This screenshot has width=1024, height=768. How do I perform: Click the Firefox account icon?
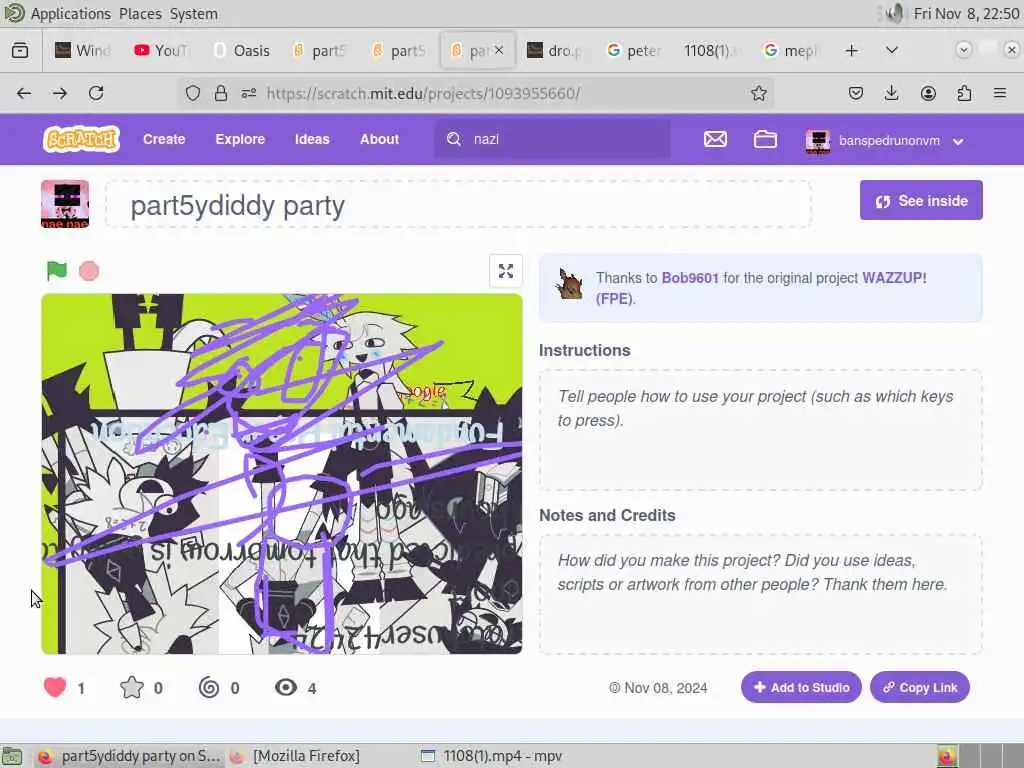[928, 93]
